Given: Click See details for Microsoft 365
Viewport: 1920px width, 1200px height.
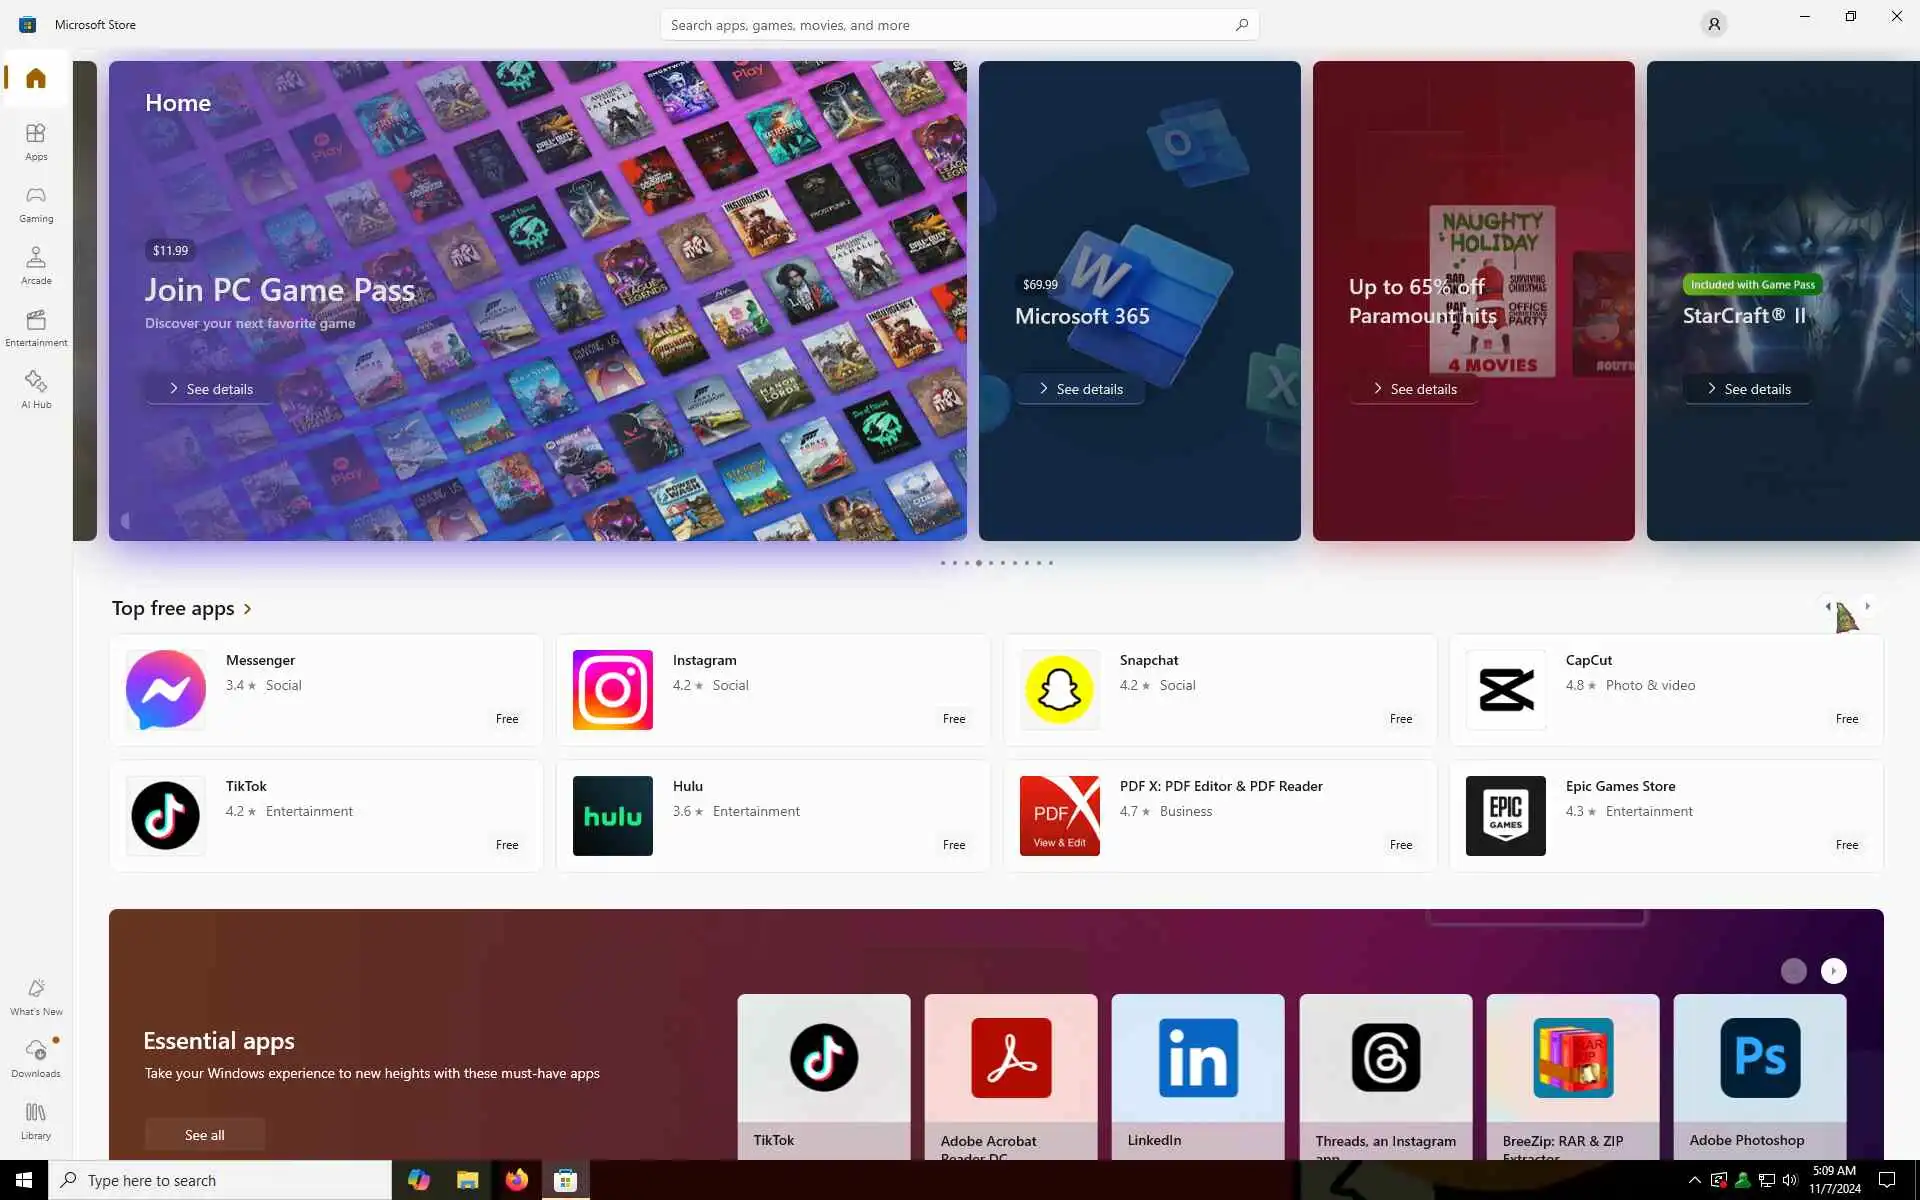Looking at the screenshot, I should 1080,389.
